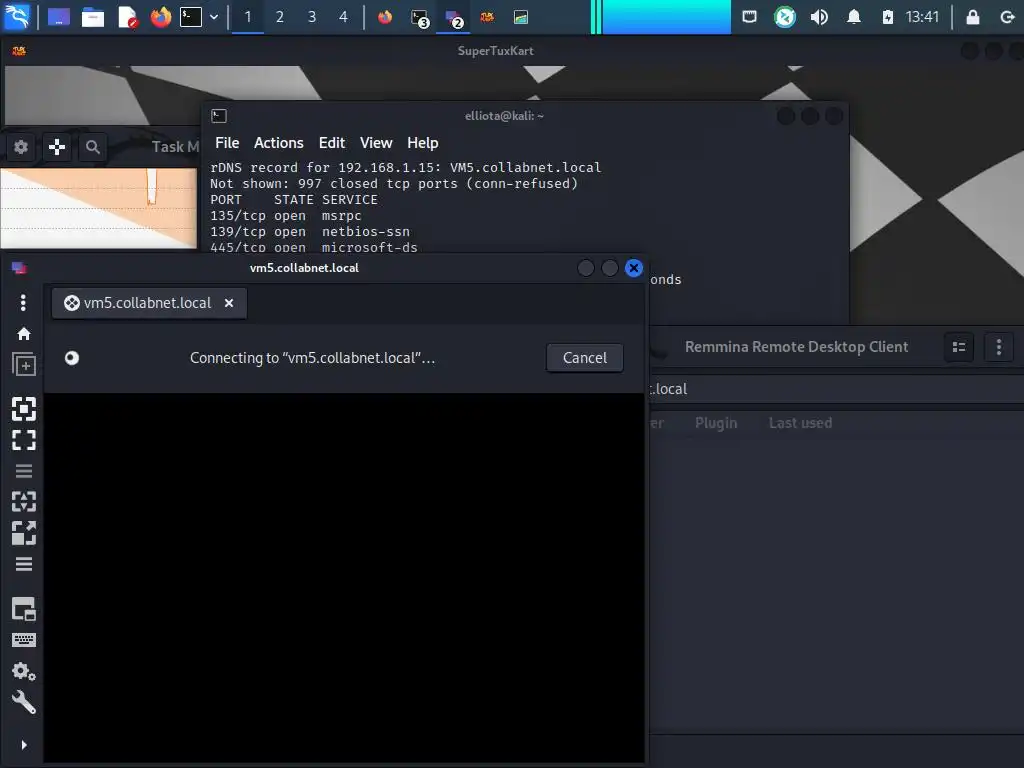Open the file manager from the top panel
The width and height of the screenshot is (1024, 768).
coord(93,17)
